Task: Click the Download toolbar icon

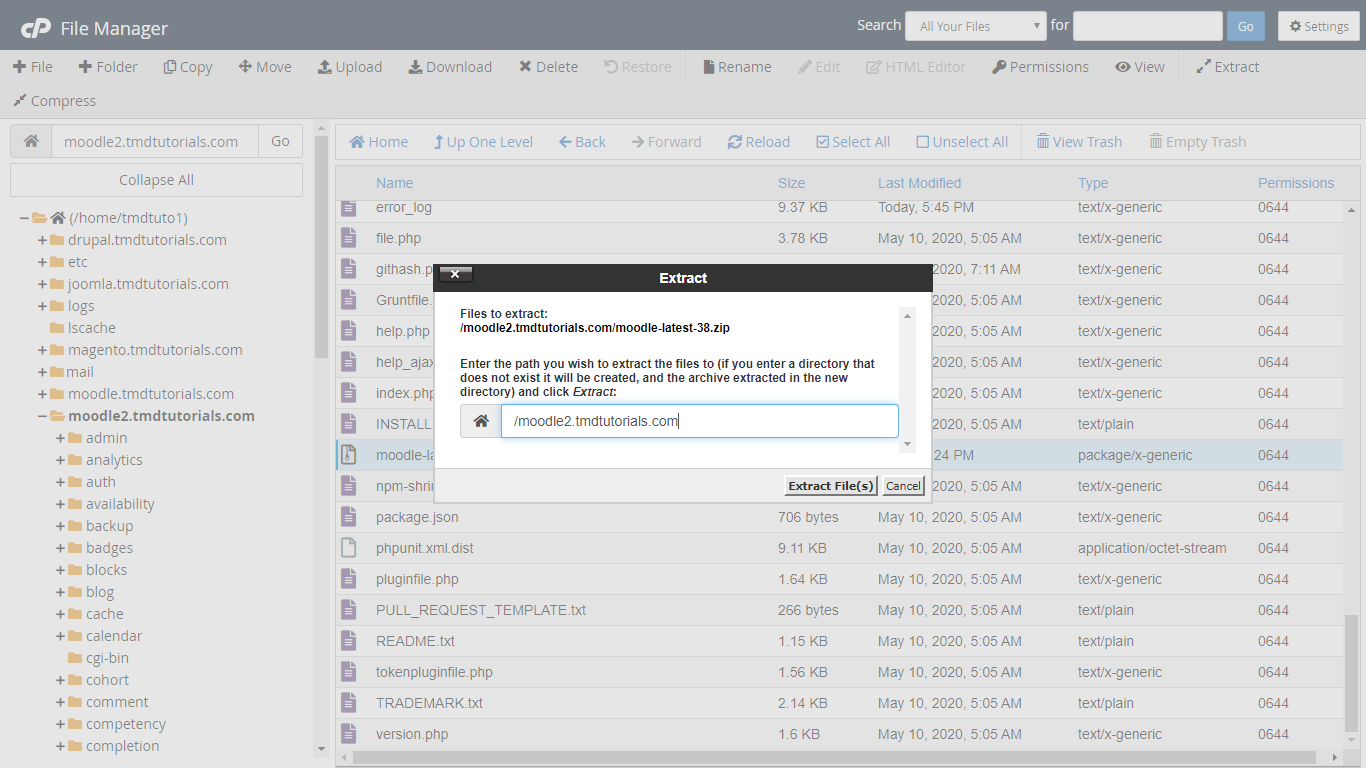Action: [x=450, y=67]
